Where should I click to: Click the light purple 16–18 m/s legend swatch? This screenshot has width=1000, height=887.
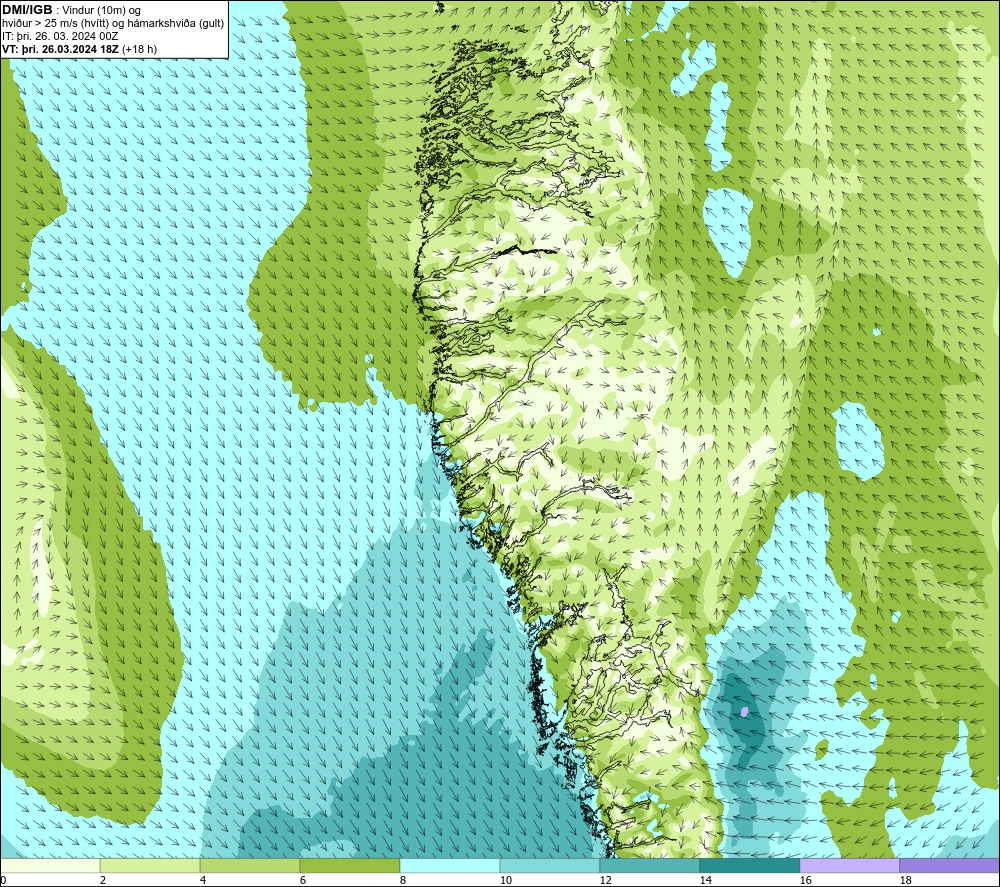click(x=849, y=866)
